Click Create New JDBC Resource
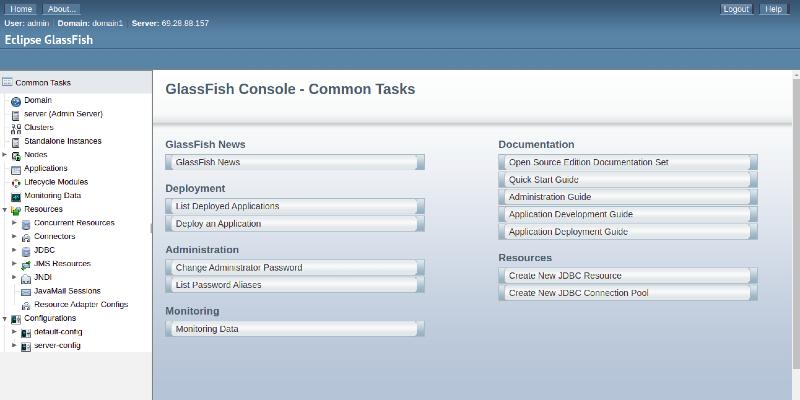800x400 pixels. pyautogui.click(x=628, y=276)
